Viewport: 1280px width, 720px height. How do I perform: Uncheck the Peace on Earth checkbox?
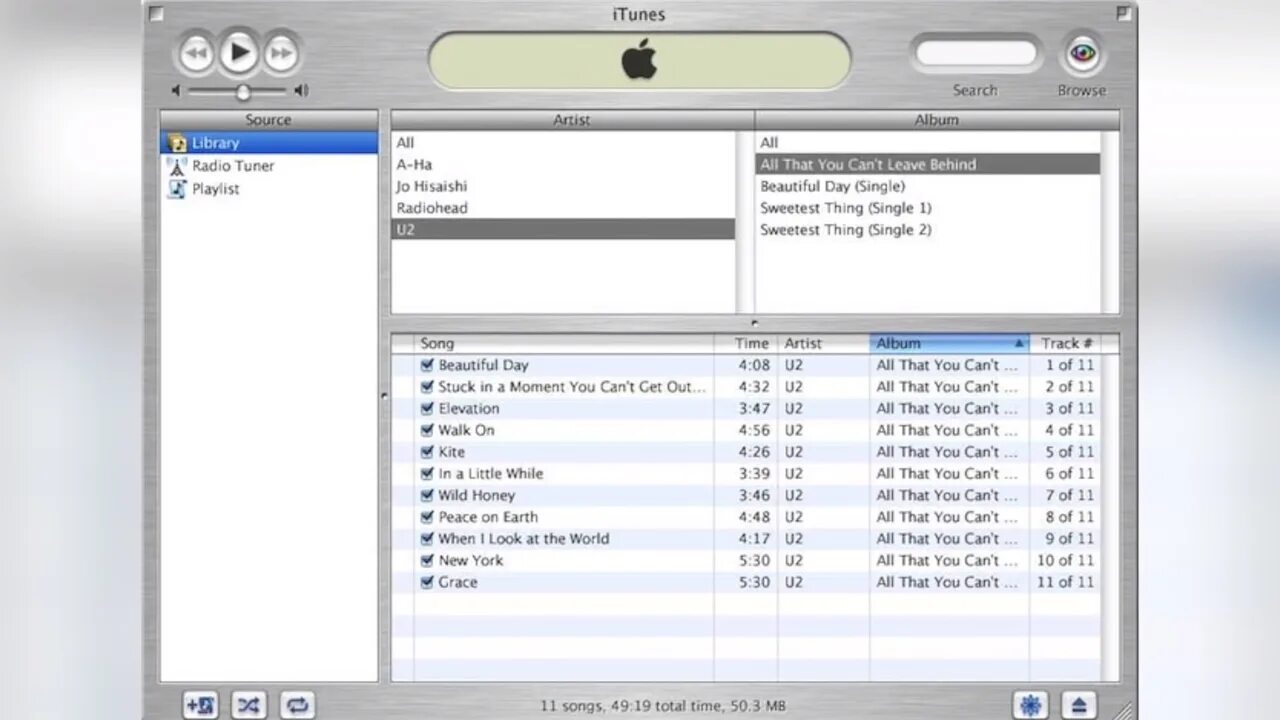[x=427, y=517]
